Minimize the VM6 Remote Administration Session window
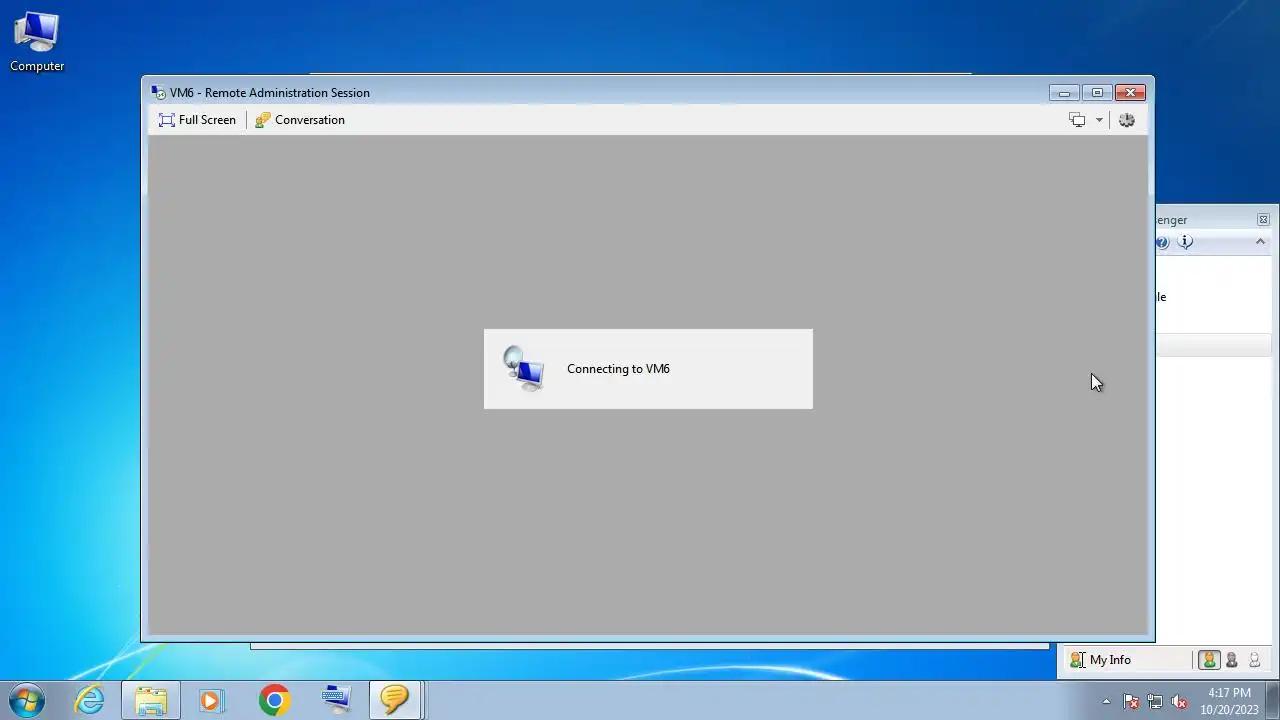The width and height of the screenshot is (1280, 720). 1064,93
